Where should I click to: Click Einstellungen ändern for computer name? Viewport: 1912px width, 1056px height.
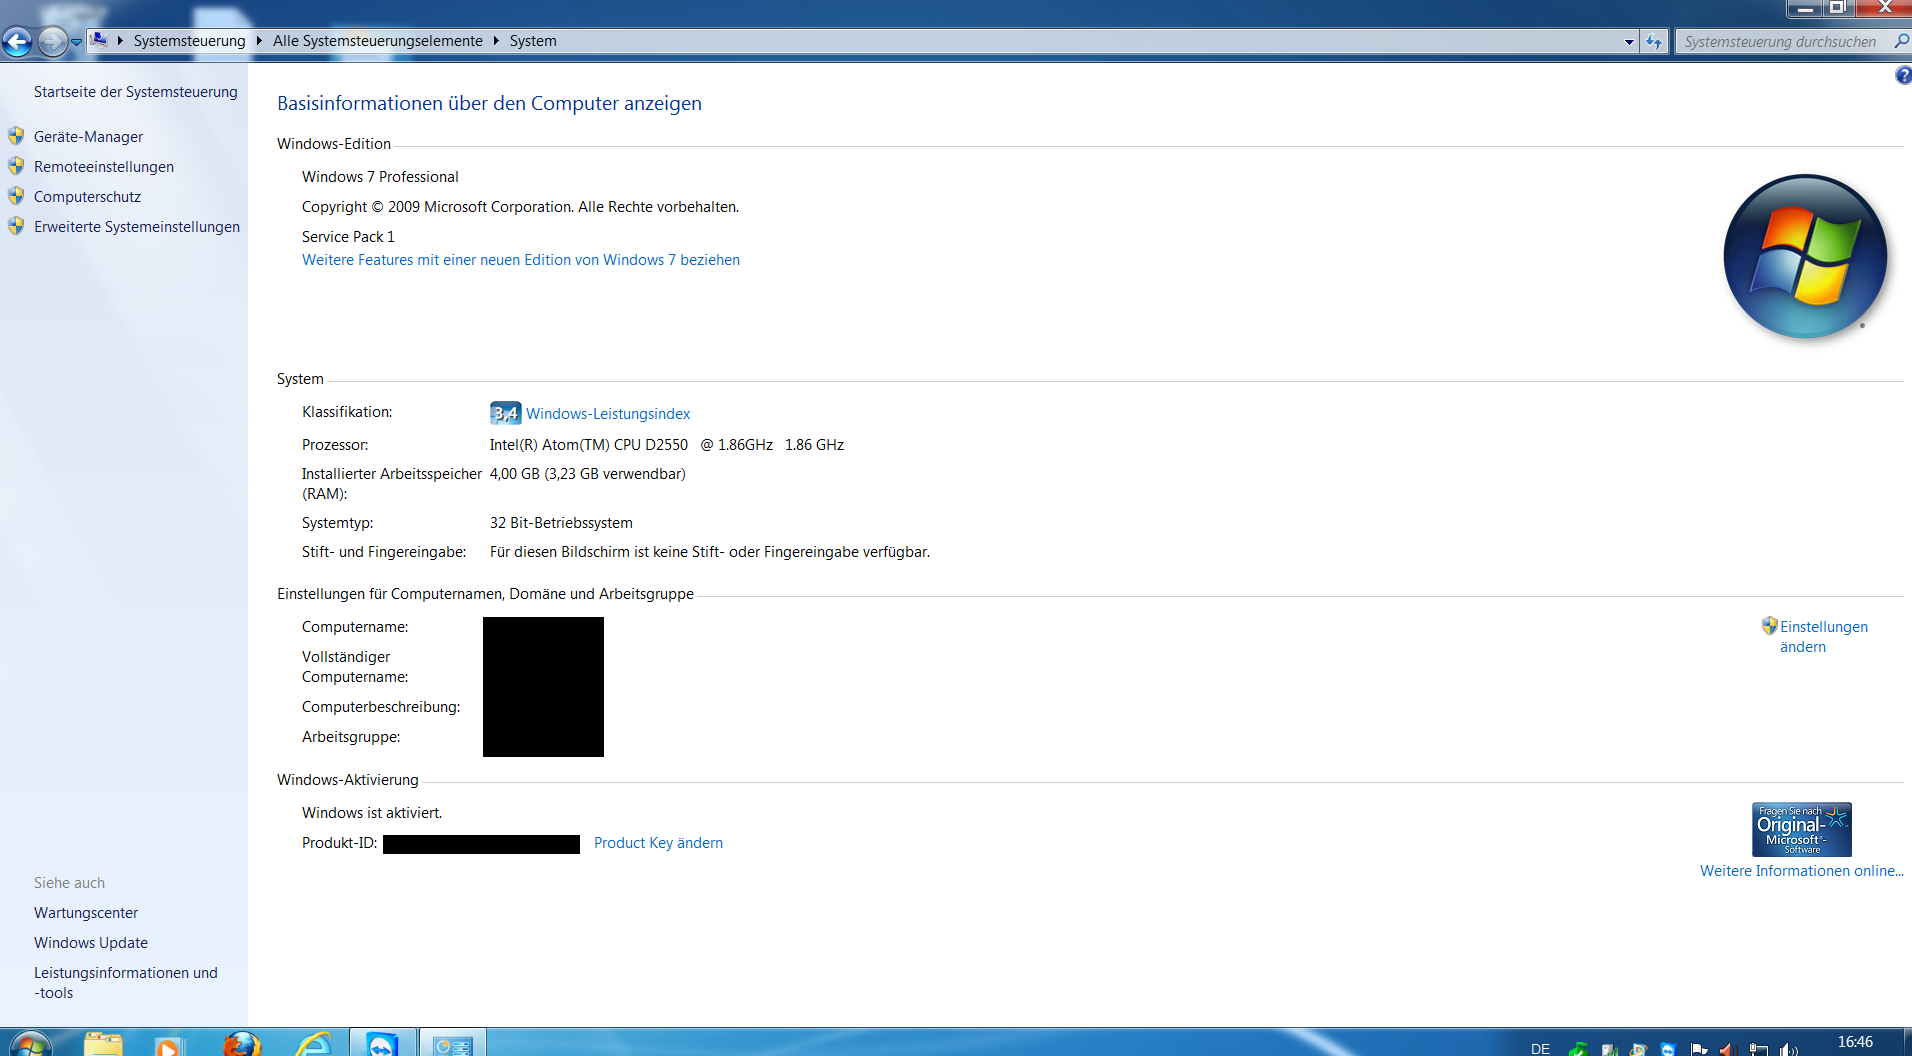[x=1822, y=636]
